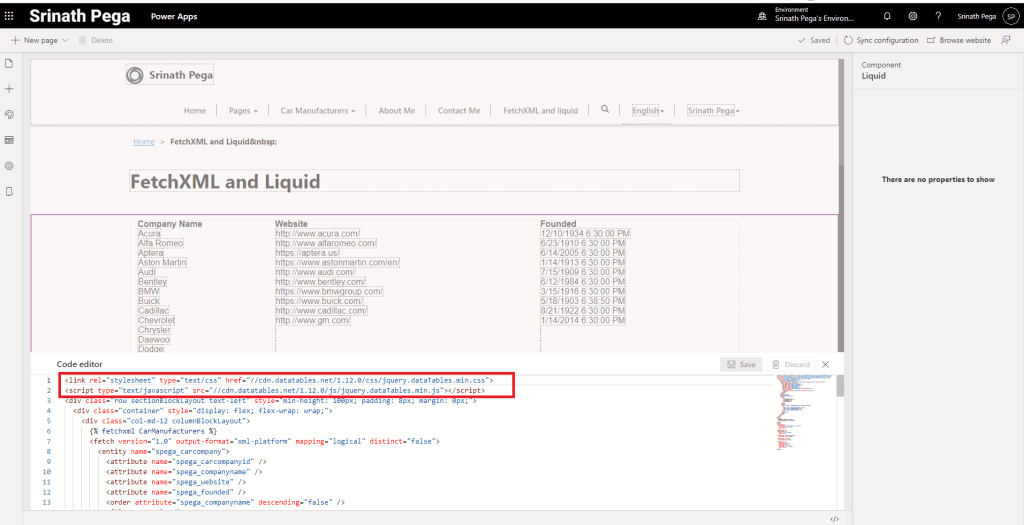Viewport: 1024px width, 525px height.
Task: Select the Contact Me menu item
Action: pos(459,111)
